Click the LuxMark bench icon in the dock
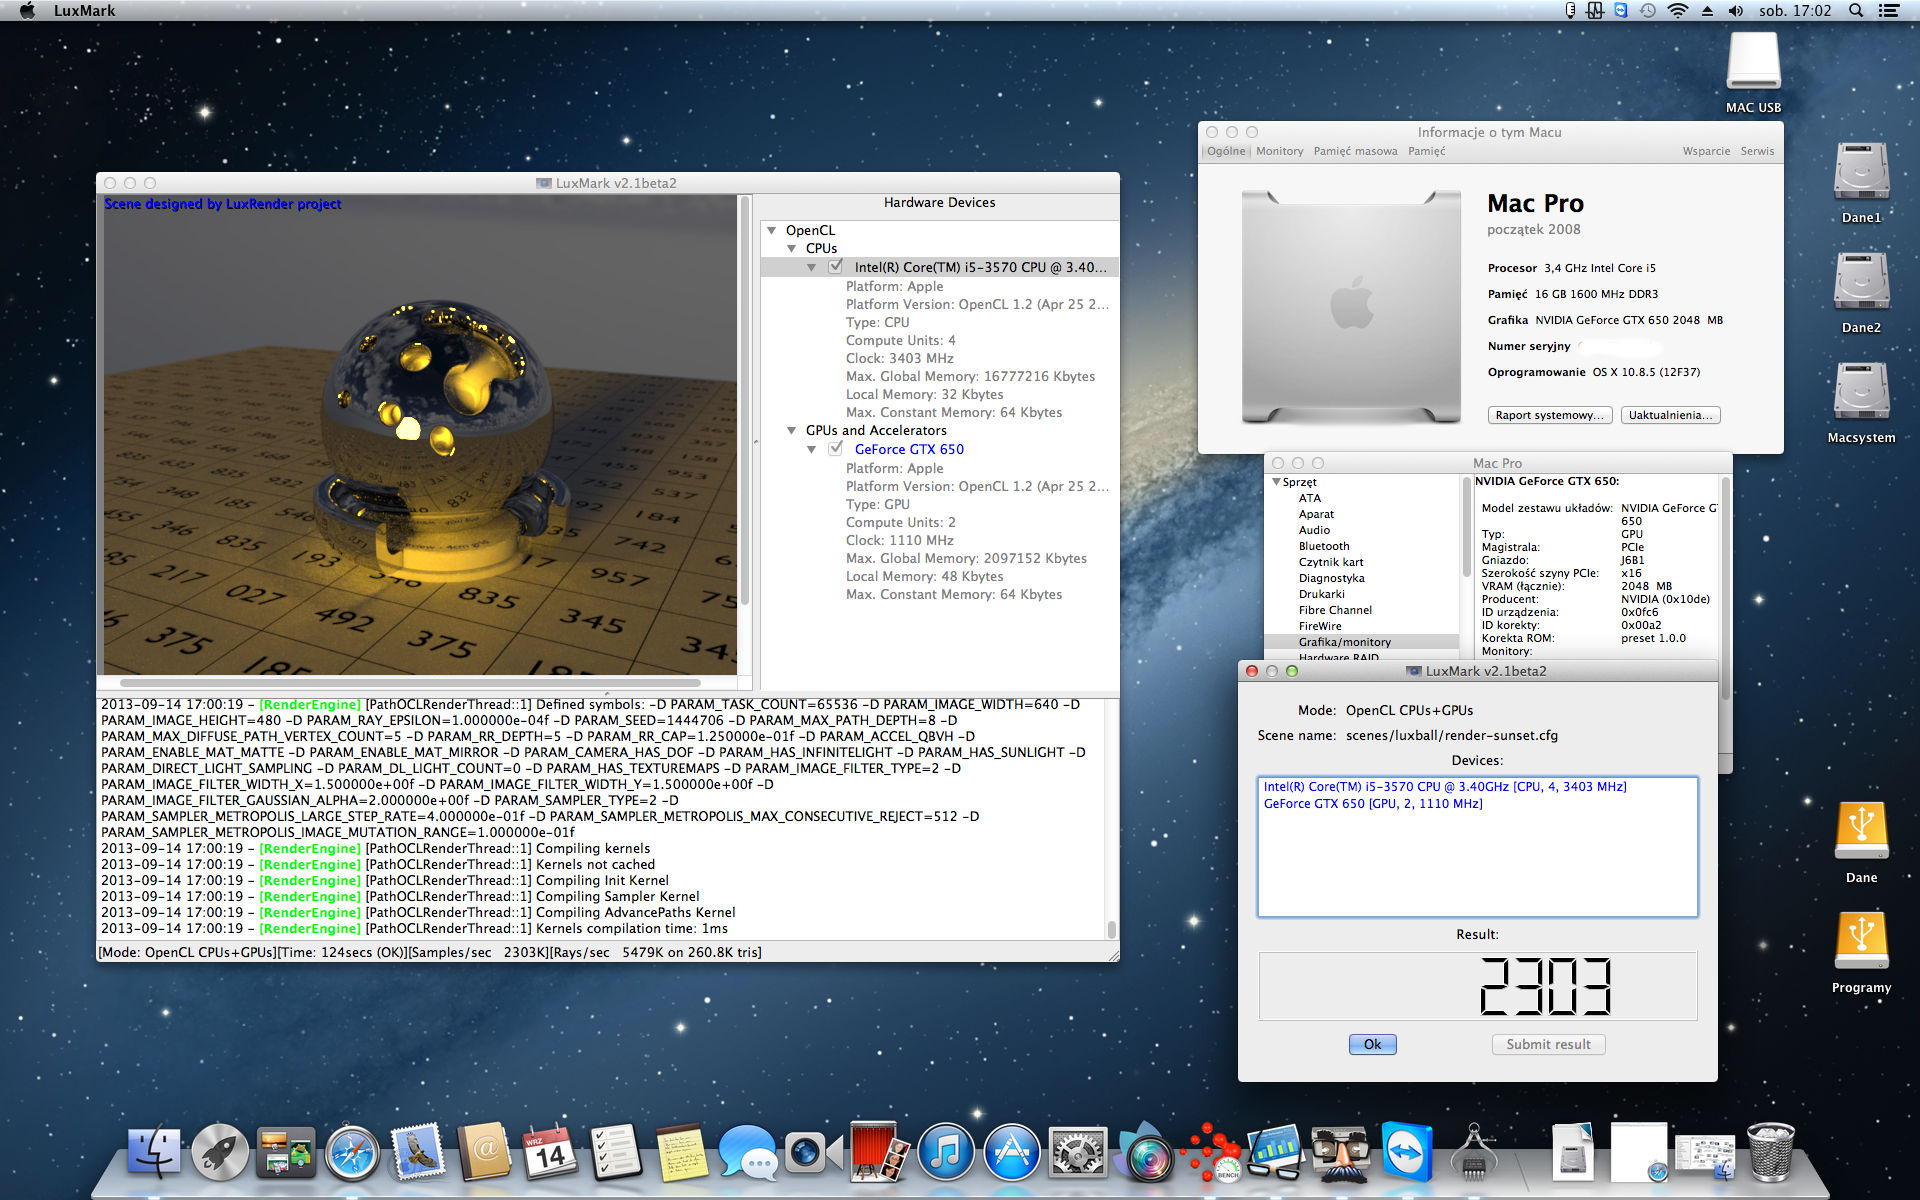 tap(1210, 1152)
